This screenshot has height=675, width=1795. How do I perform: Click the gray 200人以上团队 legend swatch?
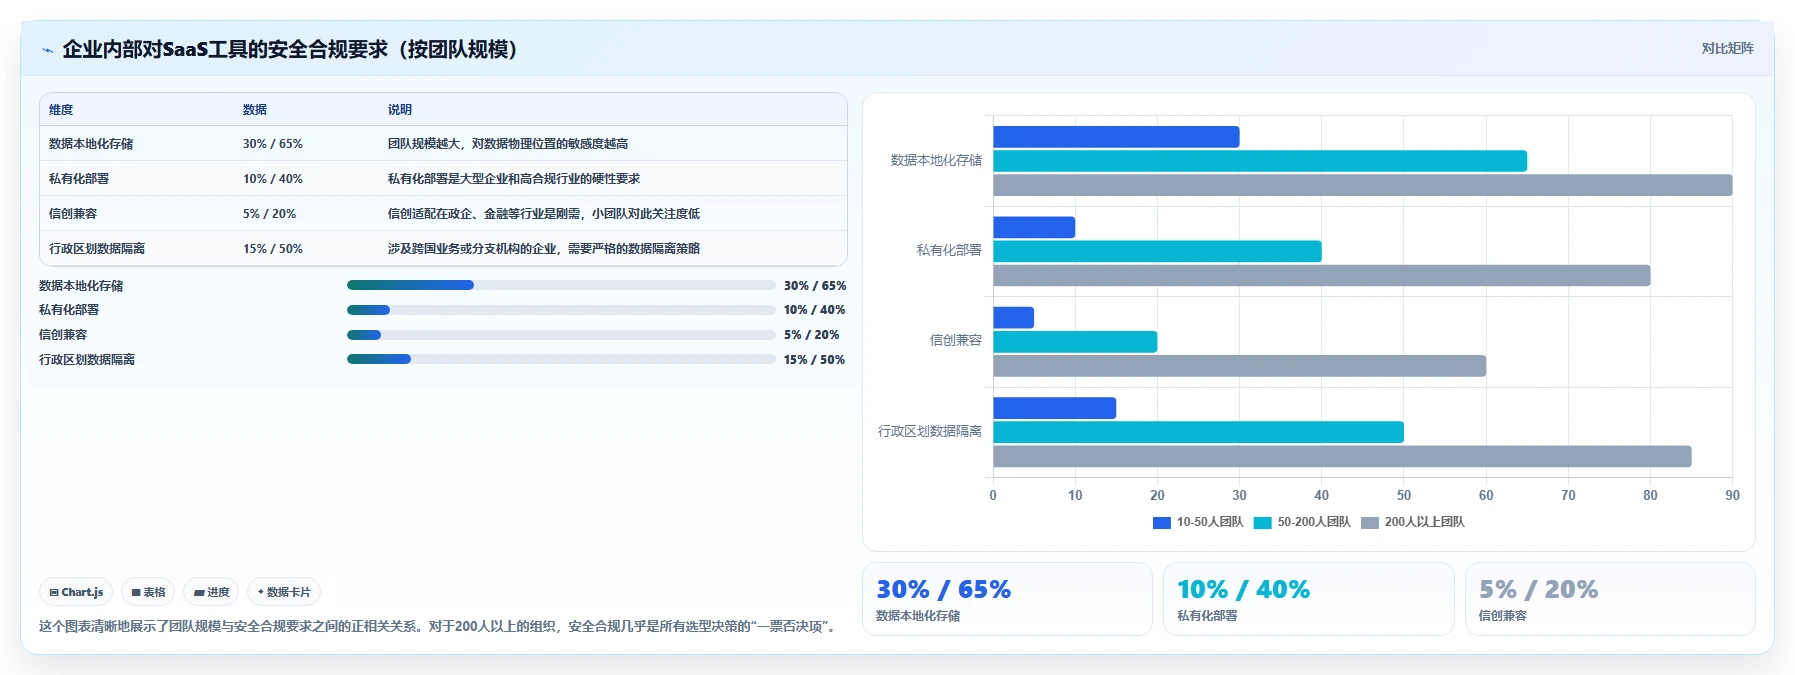(x=1370, y=522)
